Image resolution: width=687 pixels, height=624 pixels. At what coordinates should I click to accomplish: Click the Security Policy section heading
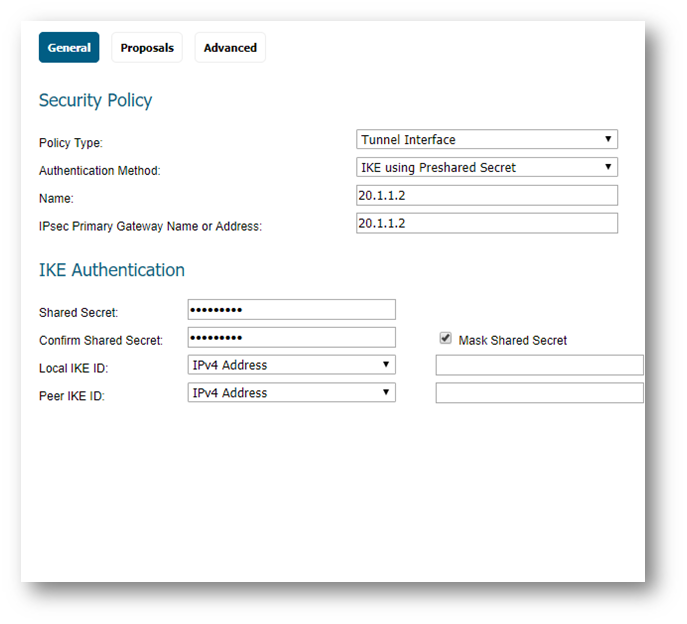tap(95, 101)
